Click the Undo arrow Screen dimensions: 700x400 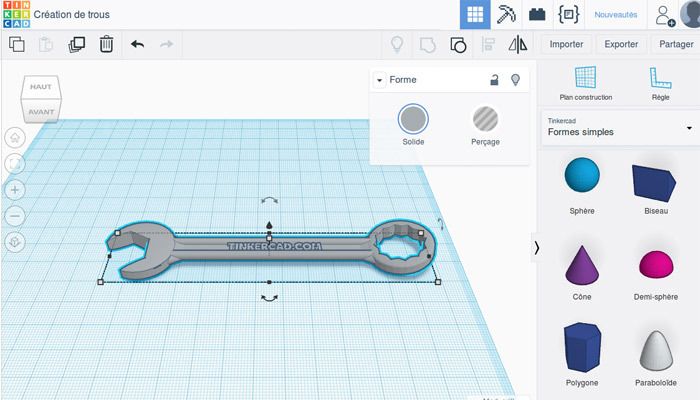click(x=137, y=44)
